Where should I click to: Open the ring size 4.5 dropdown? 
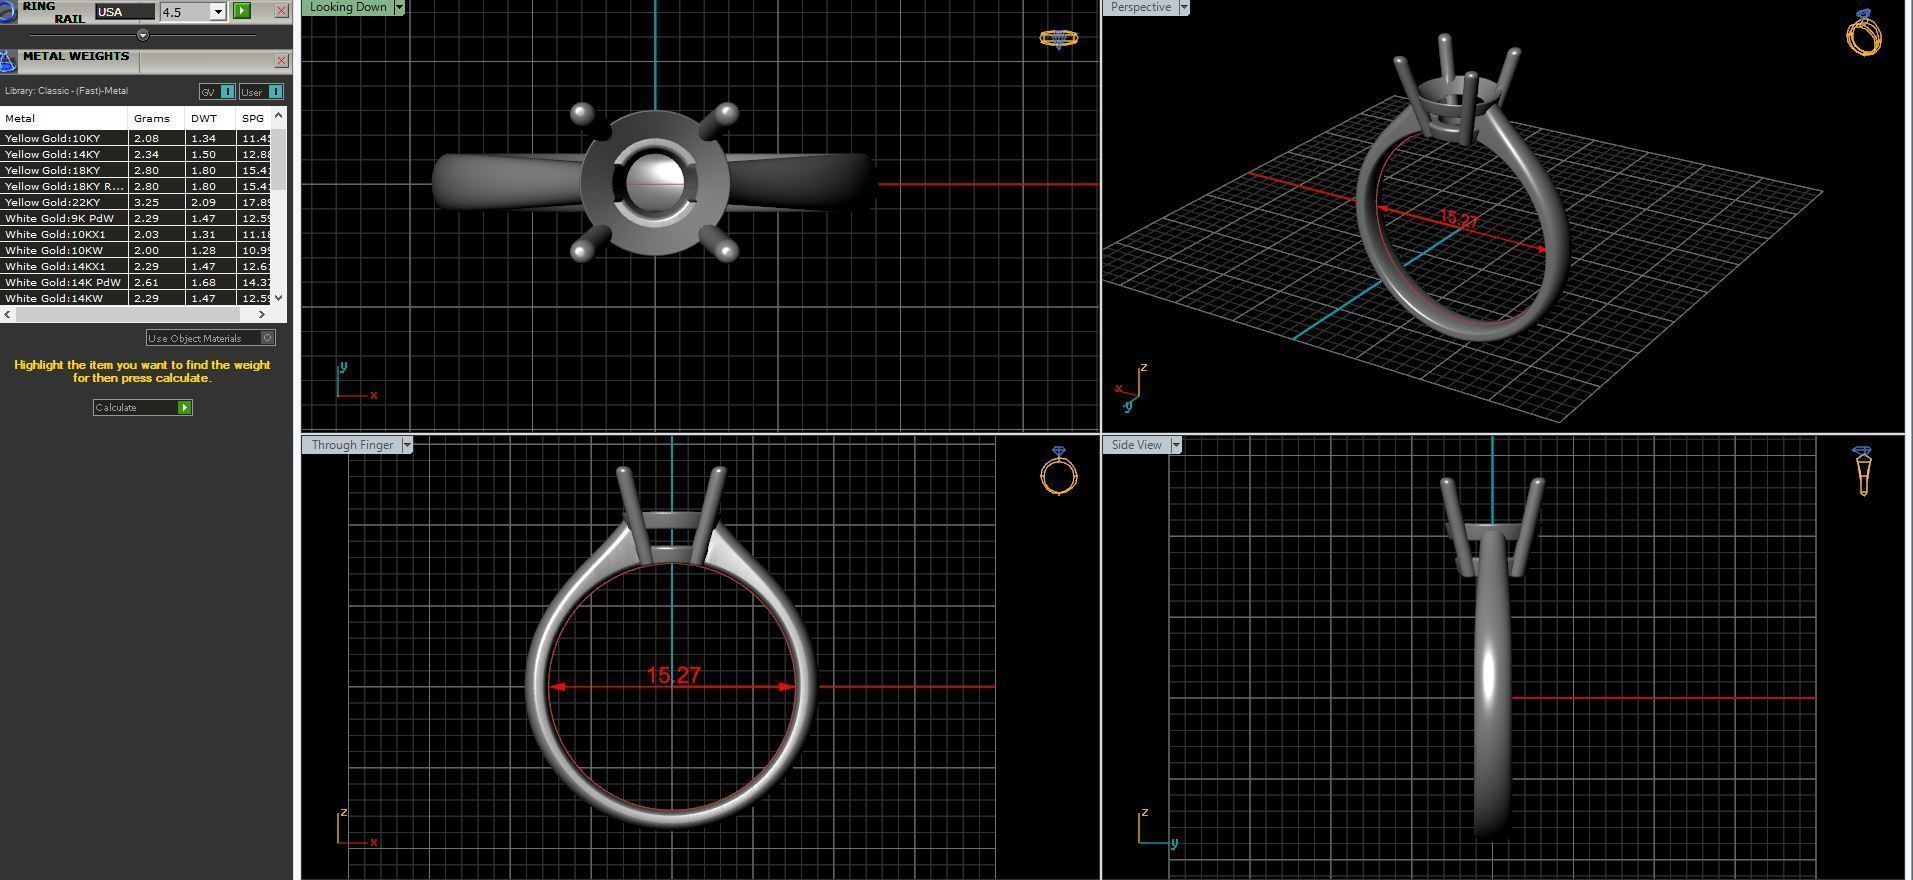tap(218, 12)
